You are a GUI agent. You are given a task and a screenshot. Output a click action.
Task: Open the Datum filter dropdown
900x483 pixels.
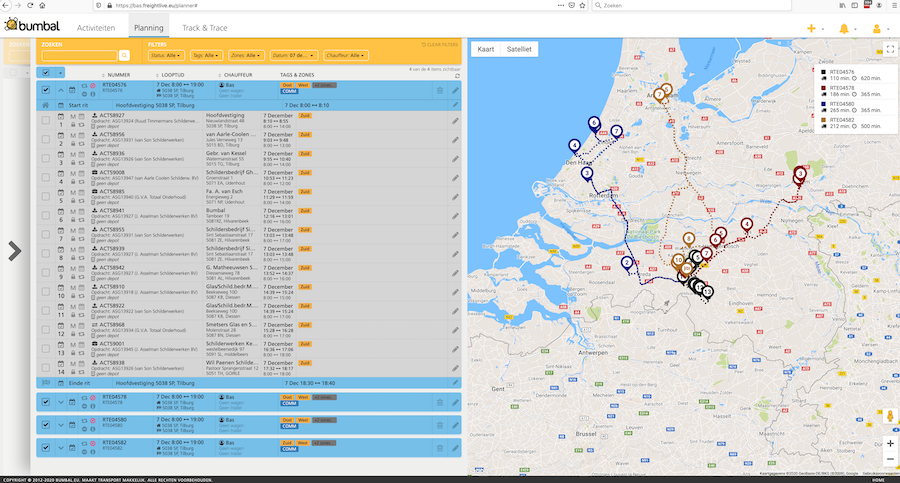pos(293,55)
